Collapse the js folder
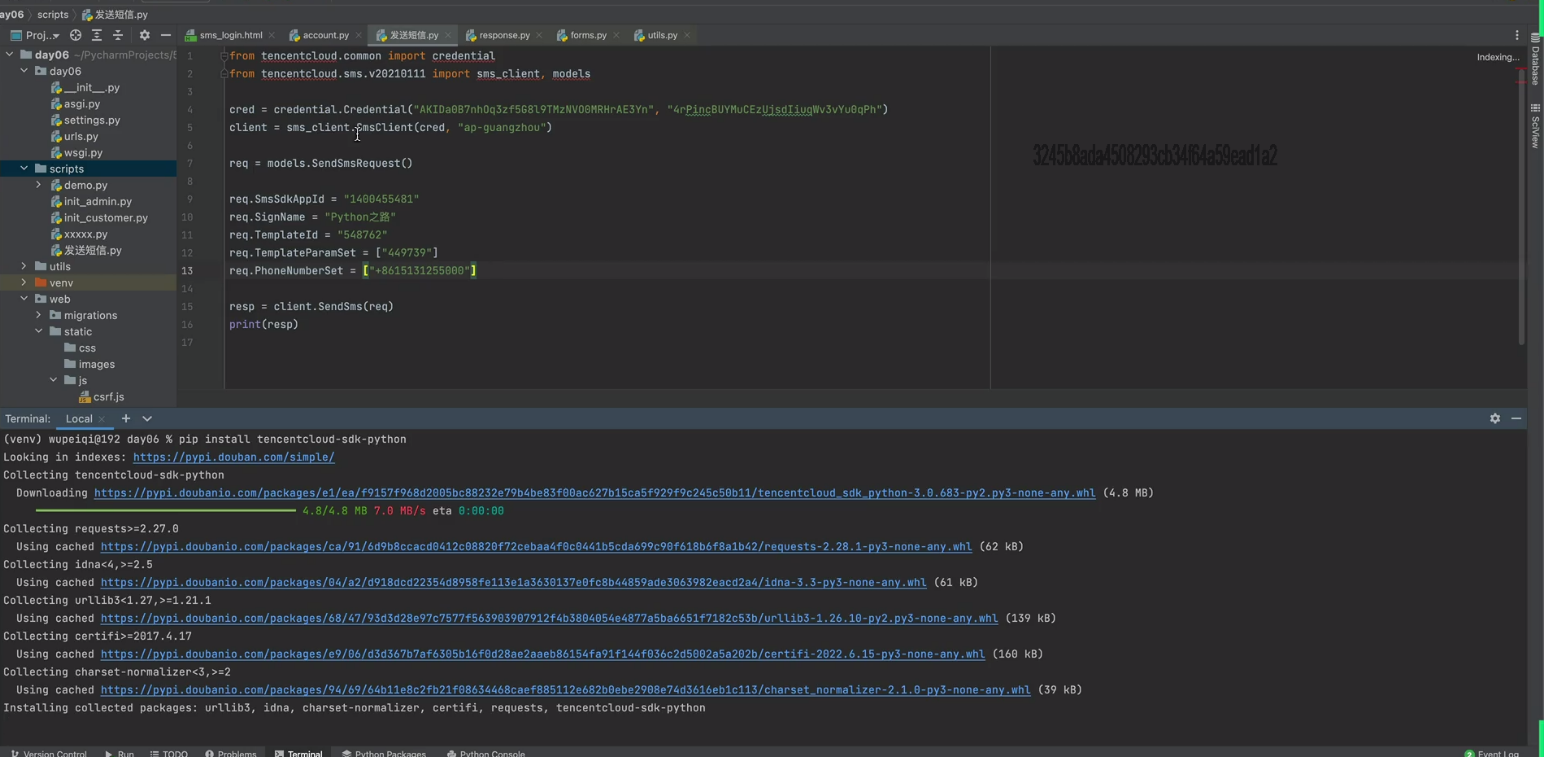 click(54, 380)
